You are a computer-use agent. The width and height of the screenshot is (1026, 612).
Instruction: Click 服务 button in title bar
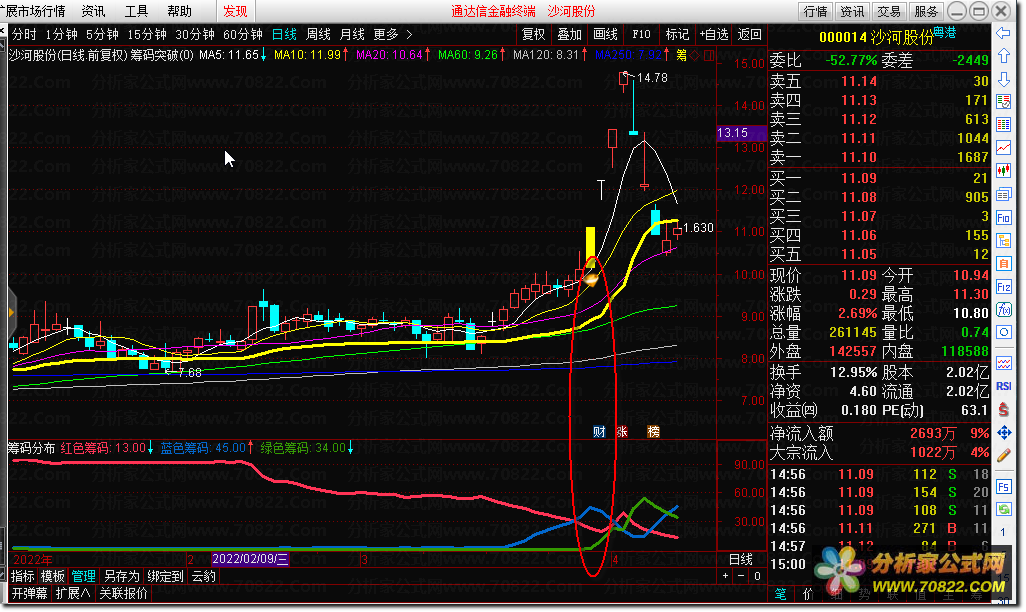926,11
